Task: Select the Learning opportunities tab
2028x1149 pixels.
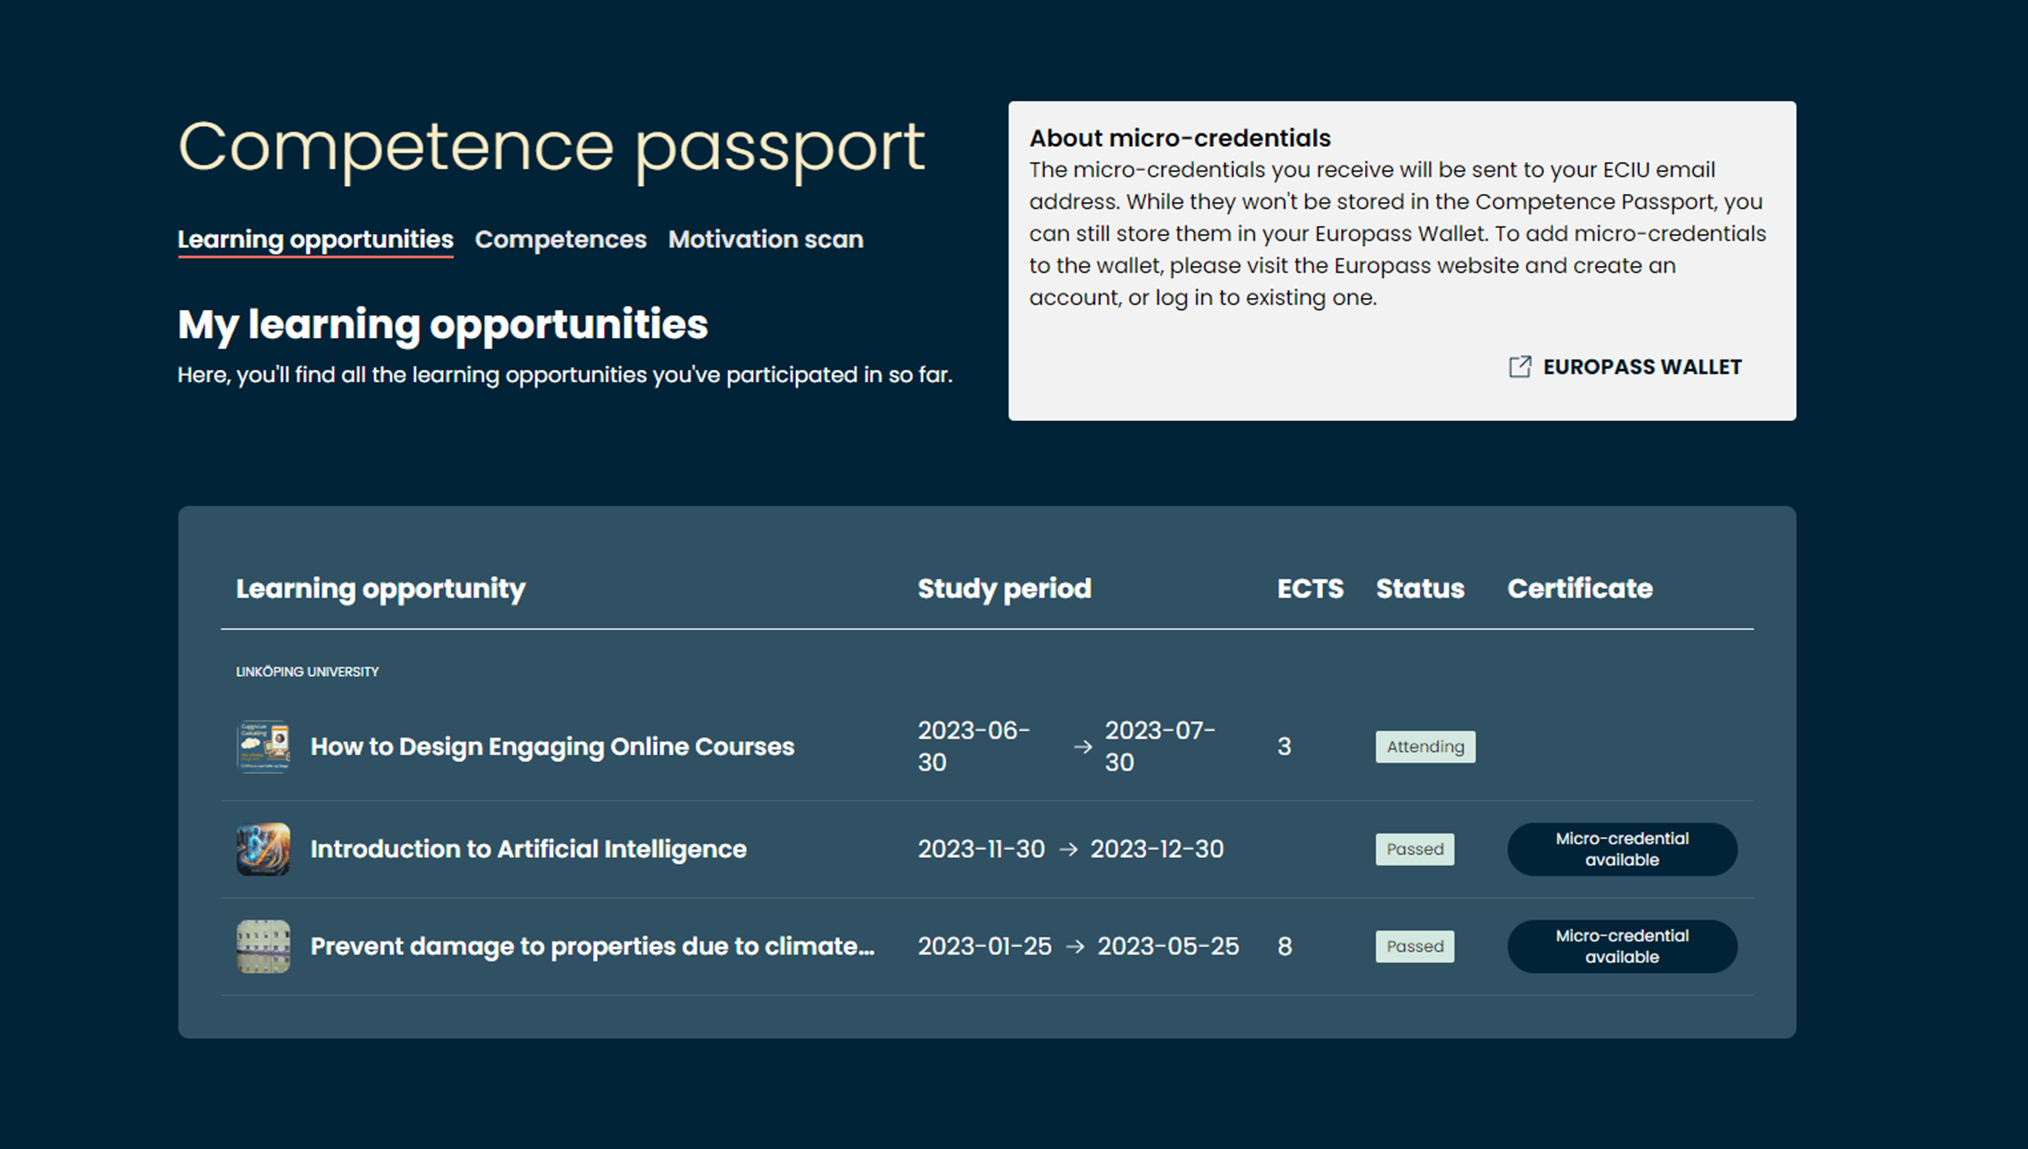Action: (315, 240)
